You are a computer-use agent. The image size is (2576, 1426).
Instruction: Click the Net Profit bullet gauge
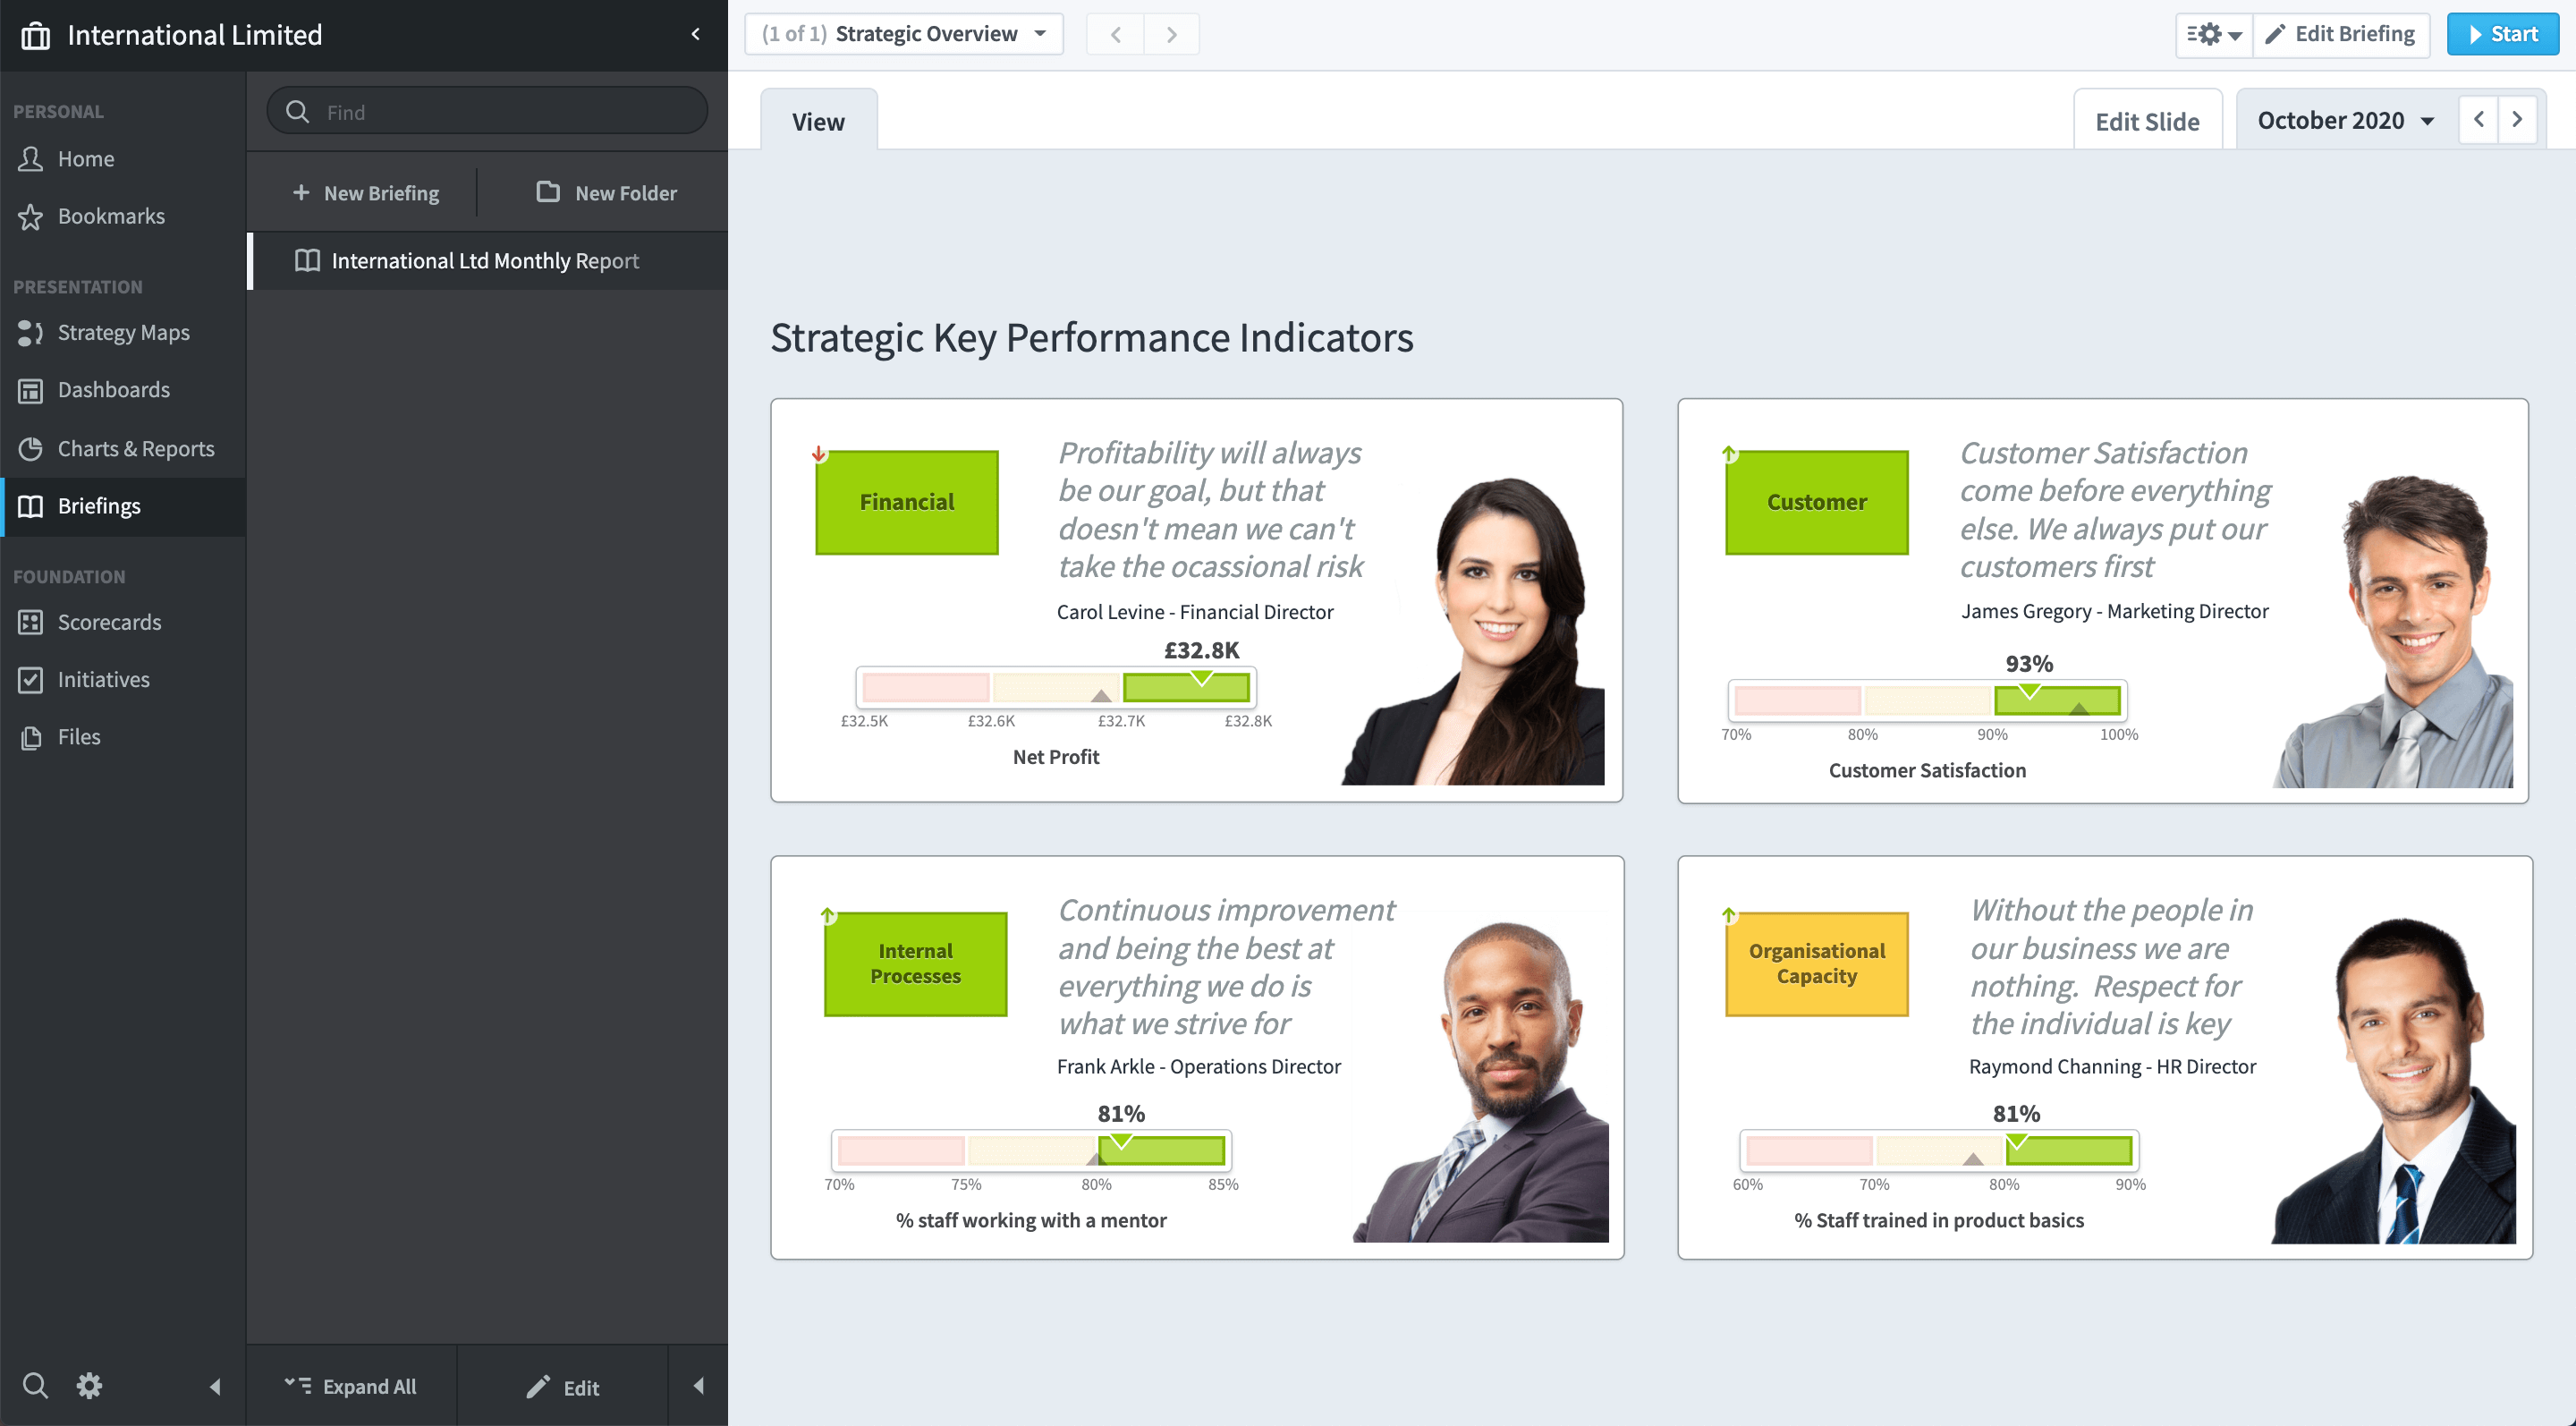(x=1056, y=688)
